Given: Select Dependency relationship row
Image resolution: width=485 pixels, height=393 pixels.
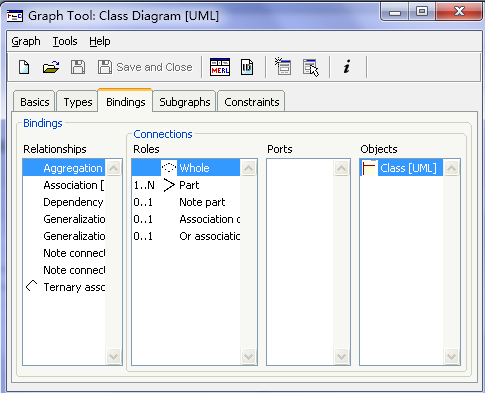Looking at the screenshot, I should pyautogui.click(x=64, y=202).
